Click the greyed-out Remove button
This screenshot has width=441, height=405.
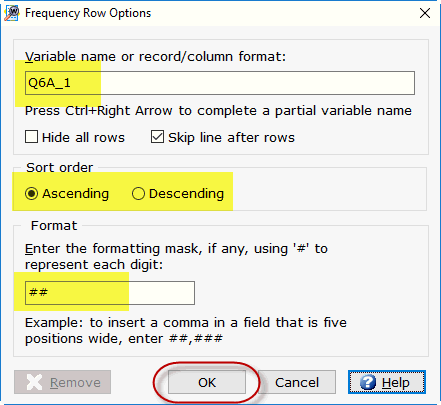tap(62, 382)
